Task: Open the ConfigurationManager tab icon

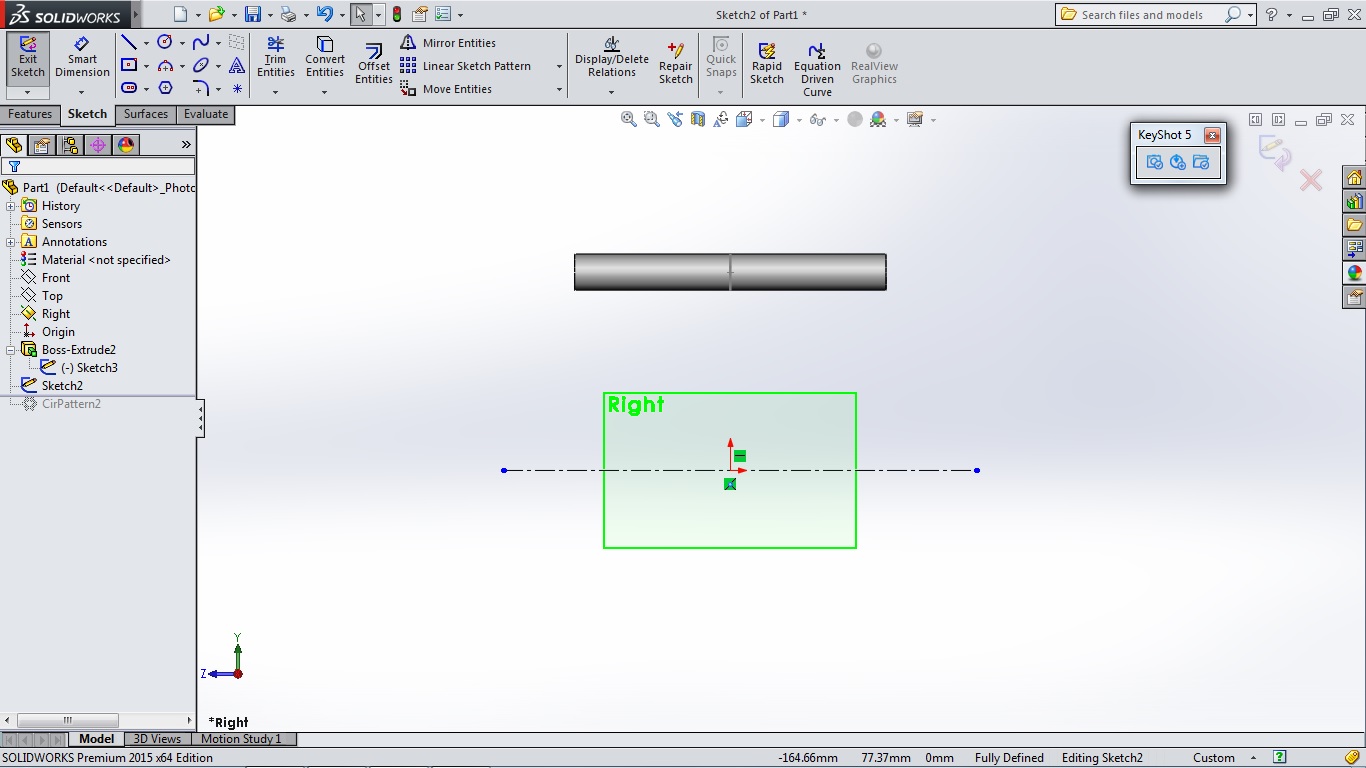Action: click(x=70, y=145)
